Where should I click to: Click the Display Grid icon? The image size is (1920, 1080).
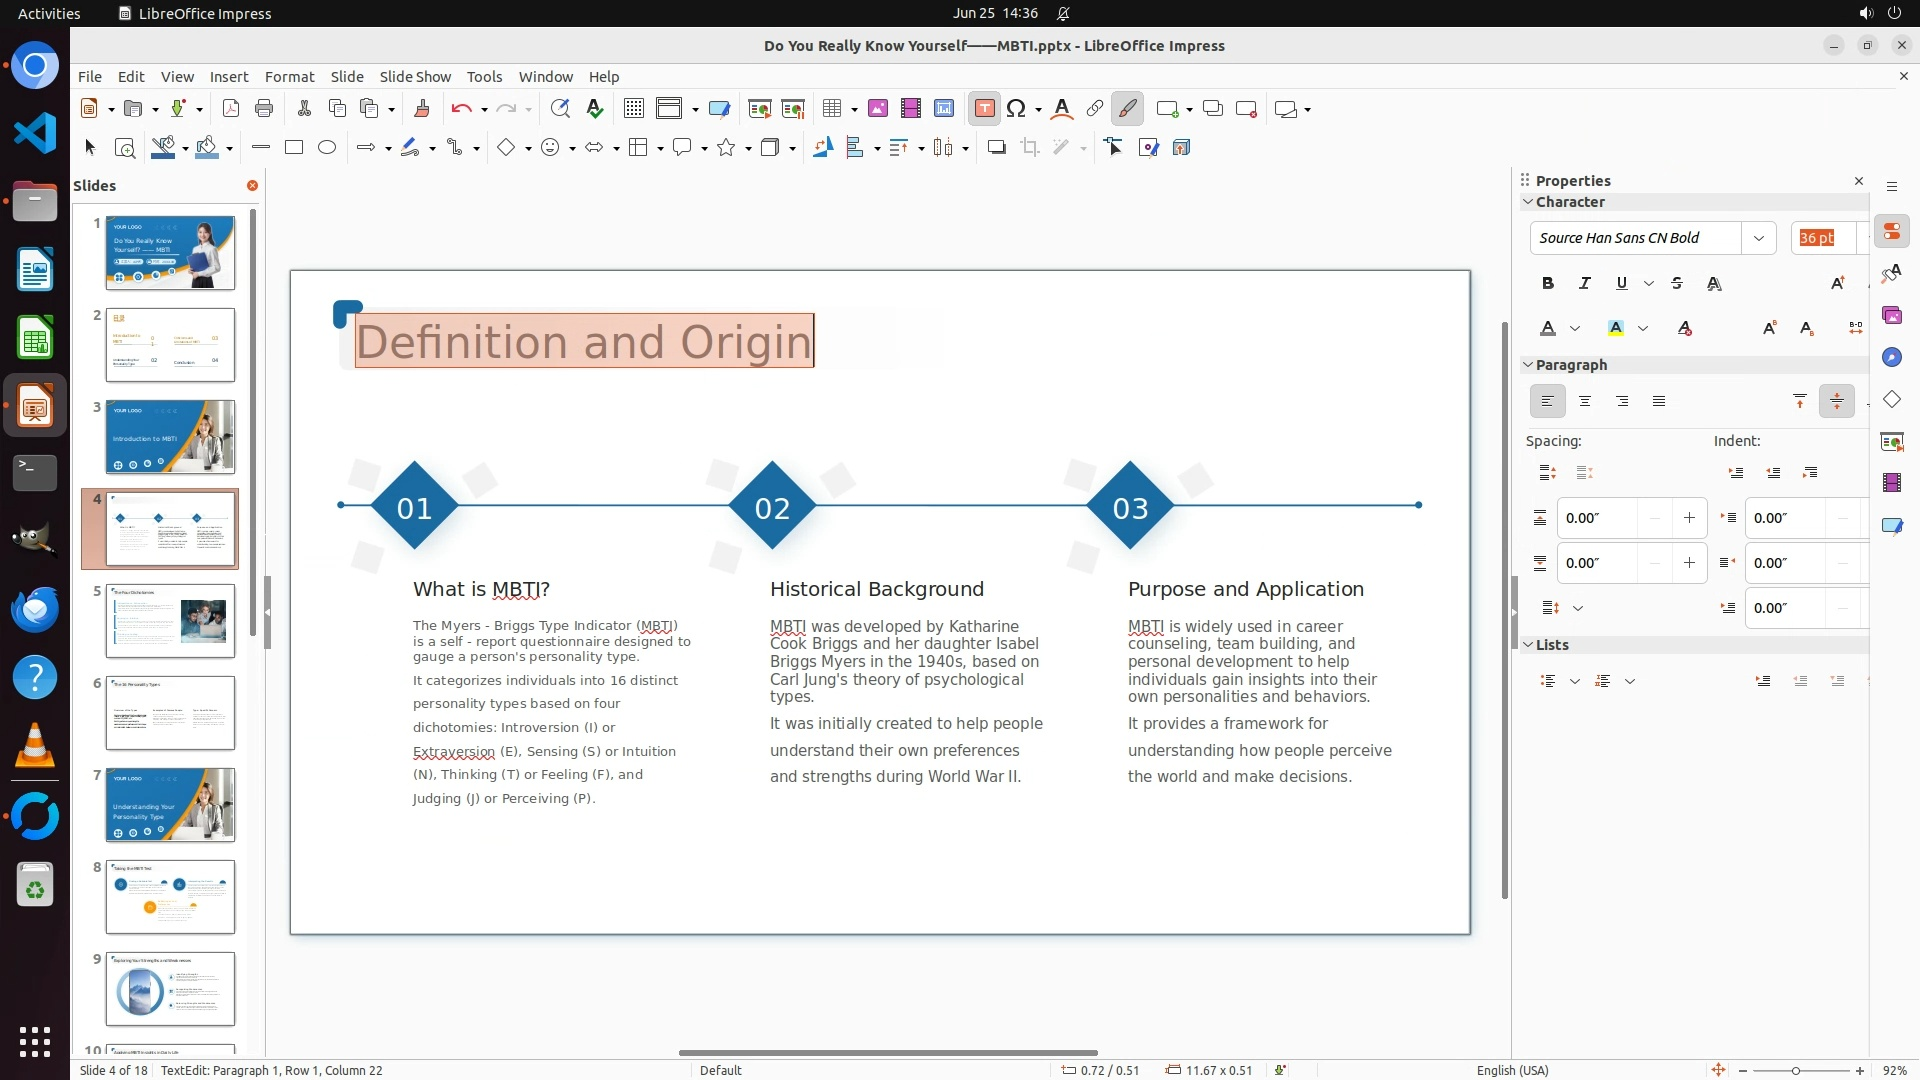(633, 109)
